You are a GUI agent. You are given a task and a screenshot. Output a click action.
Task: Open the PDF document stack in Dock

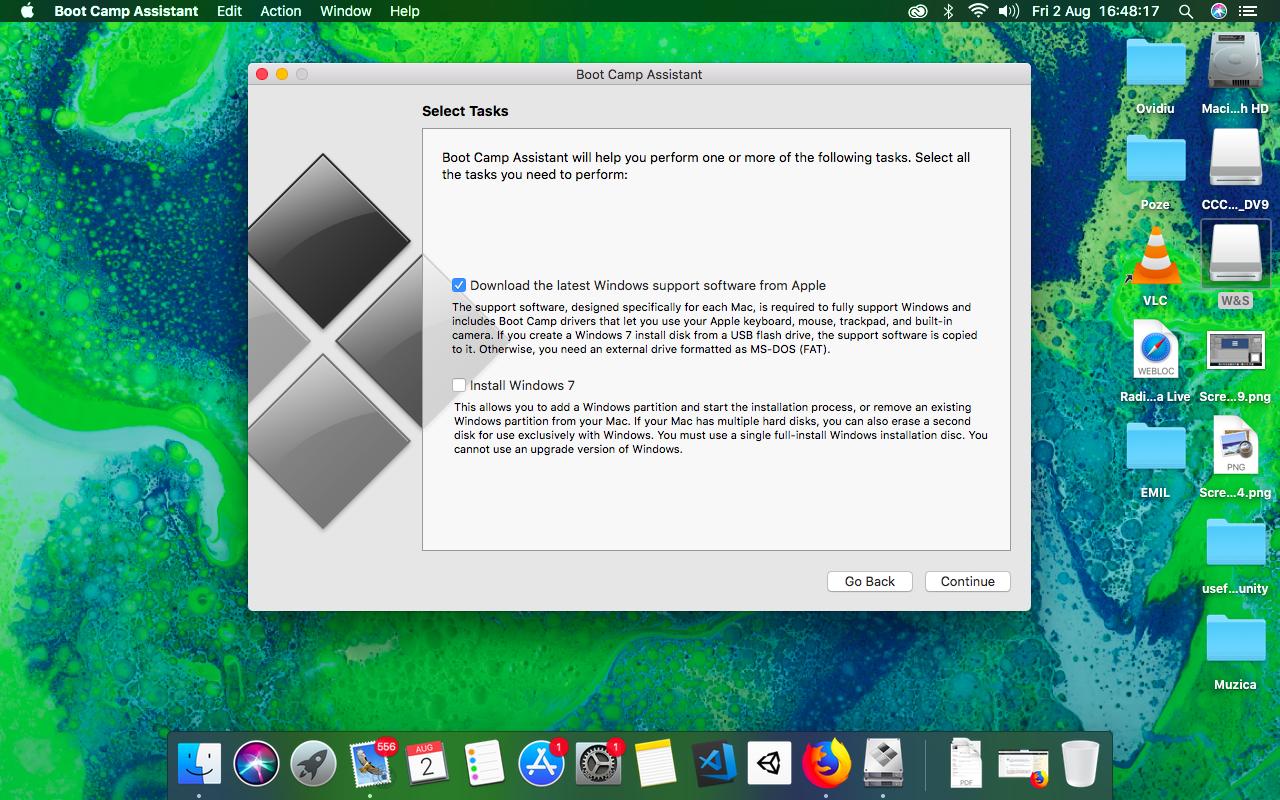point(966,765)
